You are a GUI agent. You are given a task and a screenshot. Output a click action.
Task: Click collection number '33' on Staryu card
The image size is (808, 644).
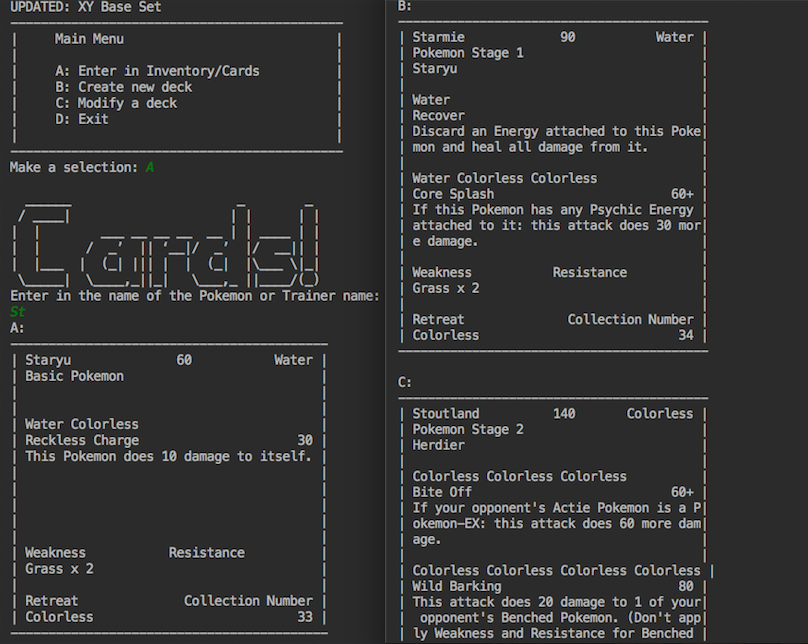coord(305,617)
